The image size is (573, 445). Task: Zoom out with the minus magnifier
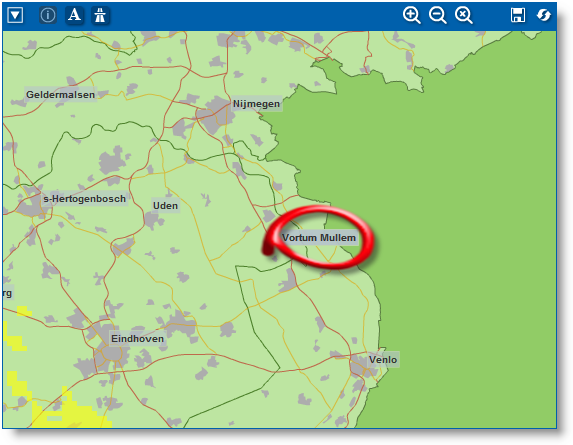coord(437,15)
